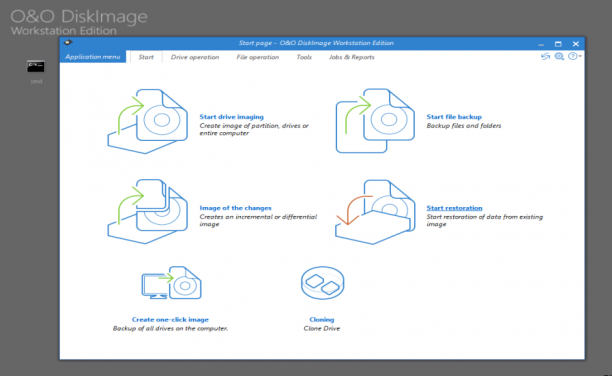The image size is (612, 376).
Task: Click 'Backup of all drives on the computer' text
Action: click(x=170, y=328)
